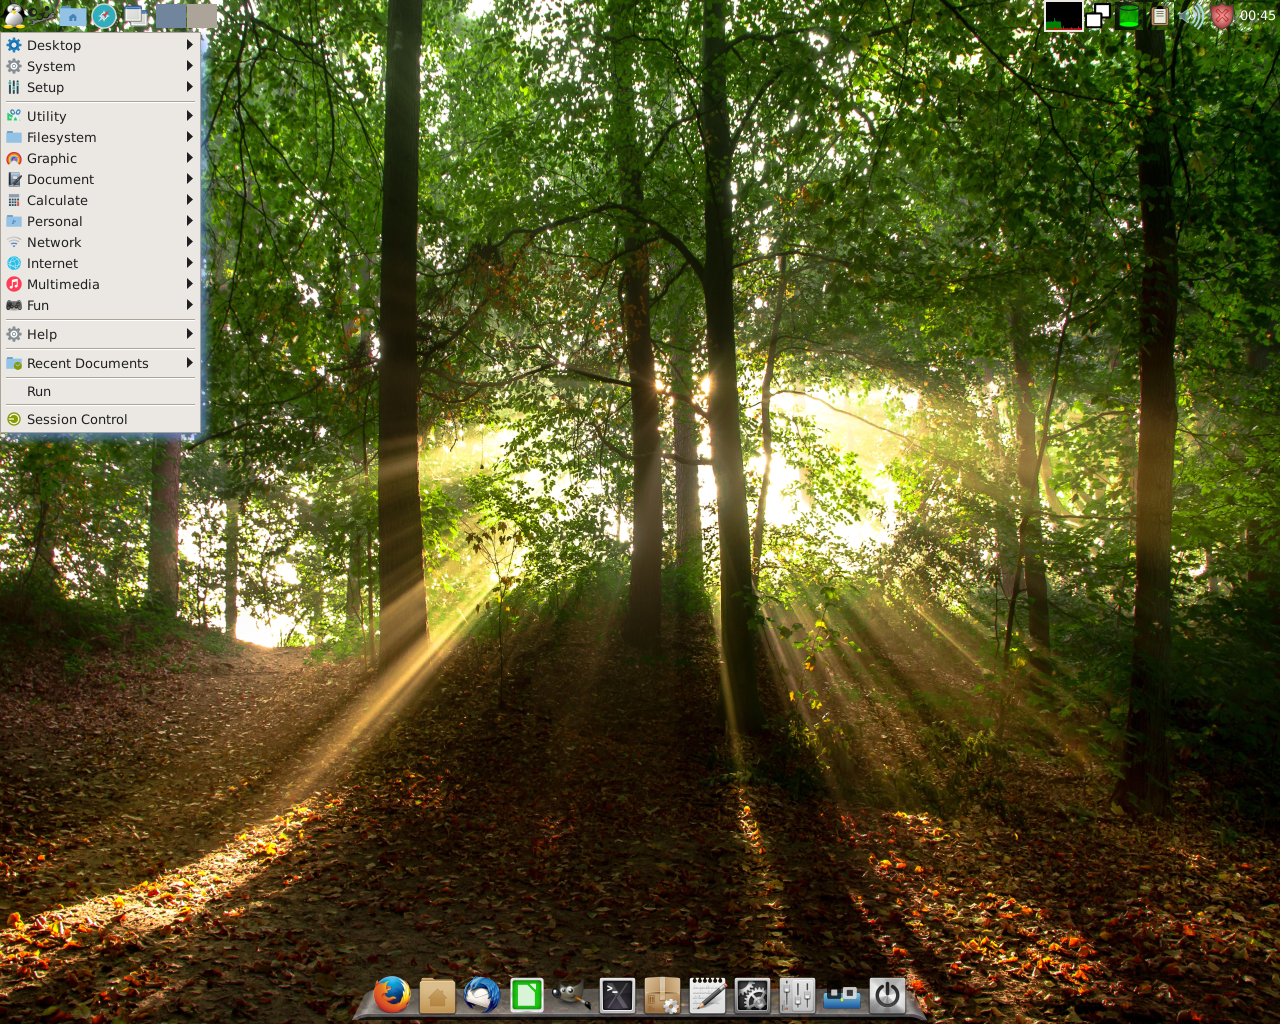Click the blue drive device dock icon
The width and height of the screenshot is (1280, 1024).
(x=842, y=996)
